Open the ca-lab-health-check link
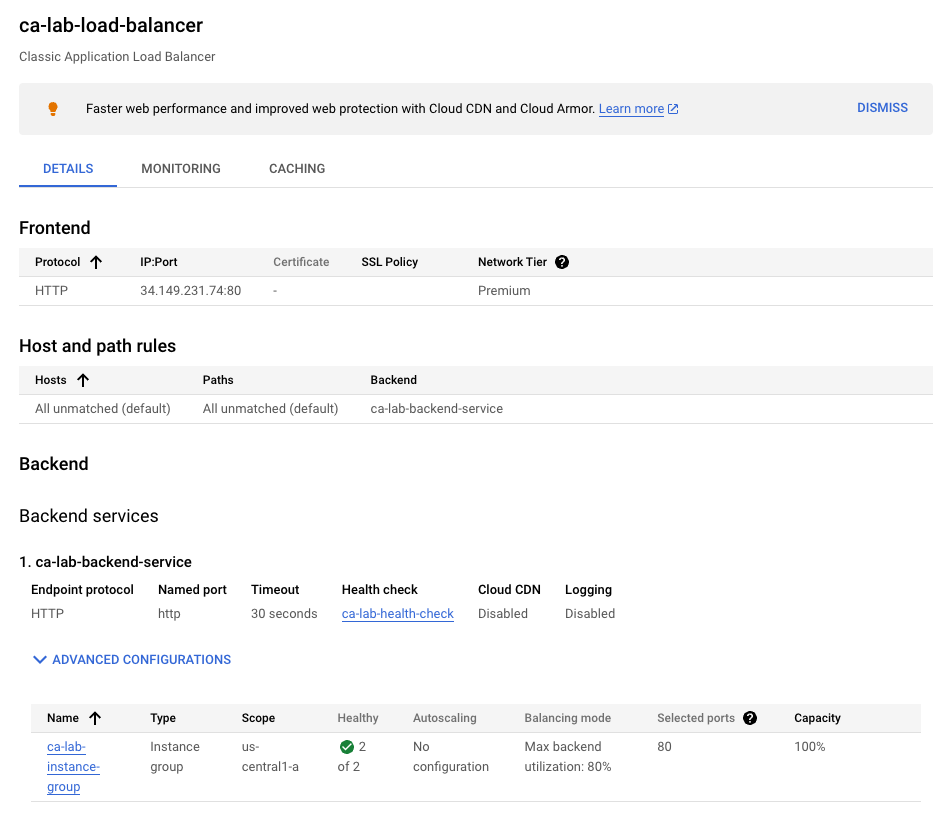945x813 pixels. click(397, 614)
